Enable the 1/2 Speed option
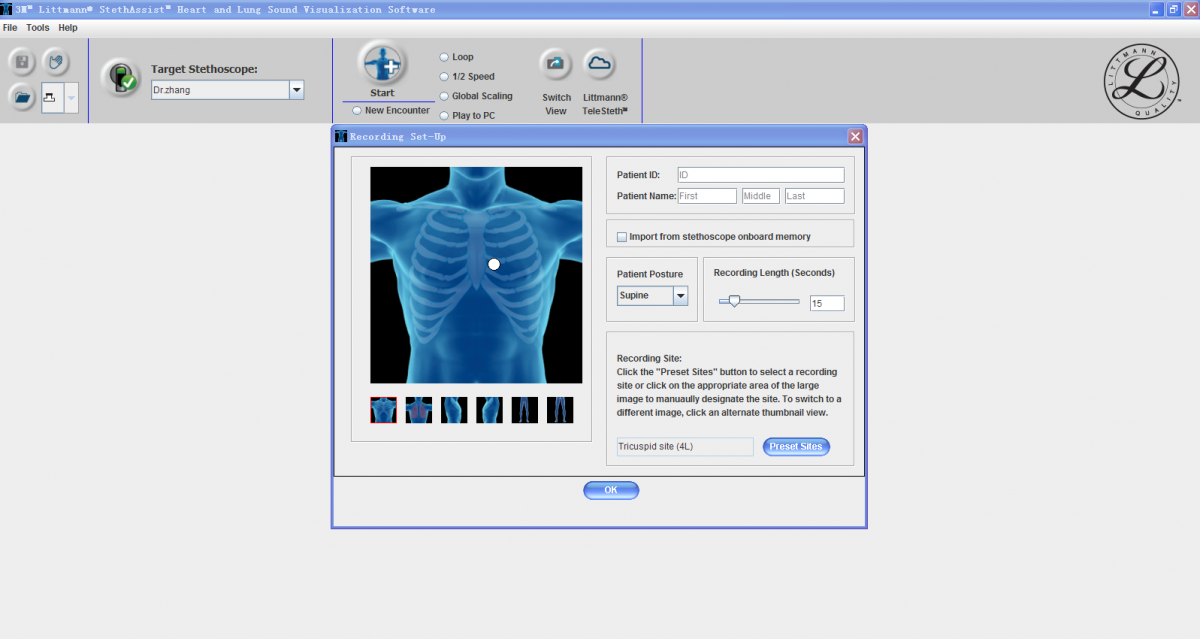 click(444, 76)
